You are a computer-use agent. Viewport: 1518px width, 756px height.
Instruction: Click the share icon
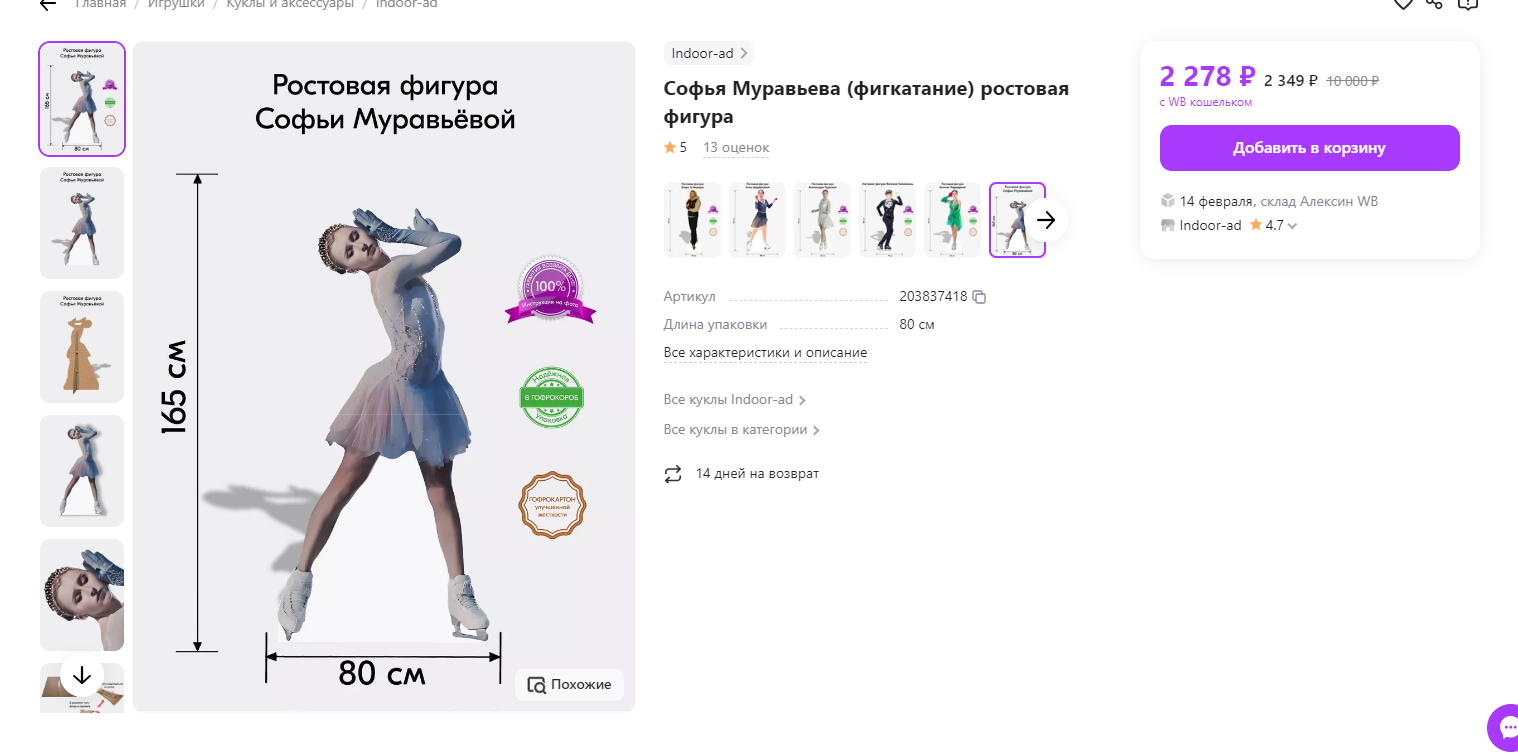click(x=1434, y=4)
